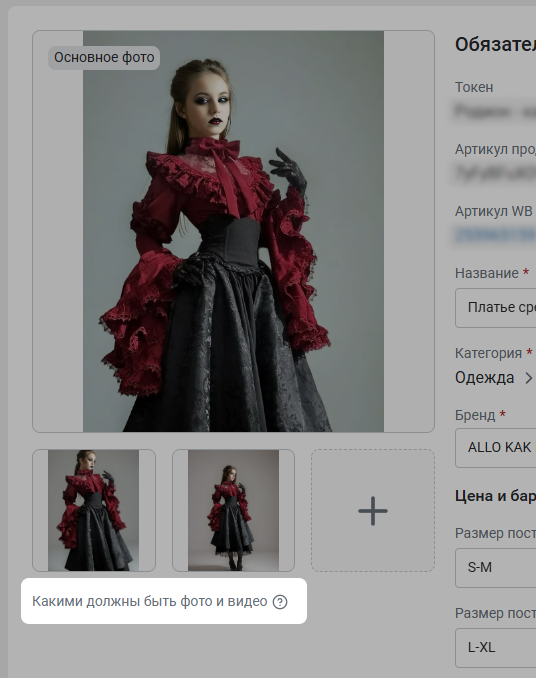Open the large main product photo
This screenshot has height=678, width=536.
pos(233,231)
